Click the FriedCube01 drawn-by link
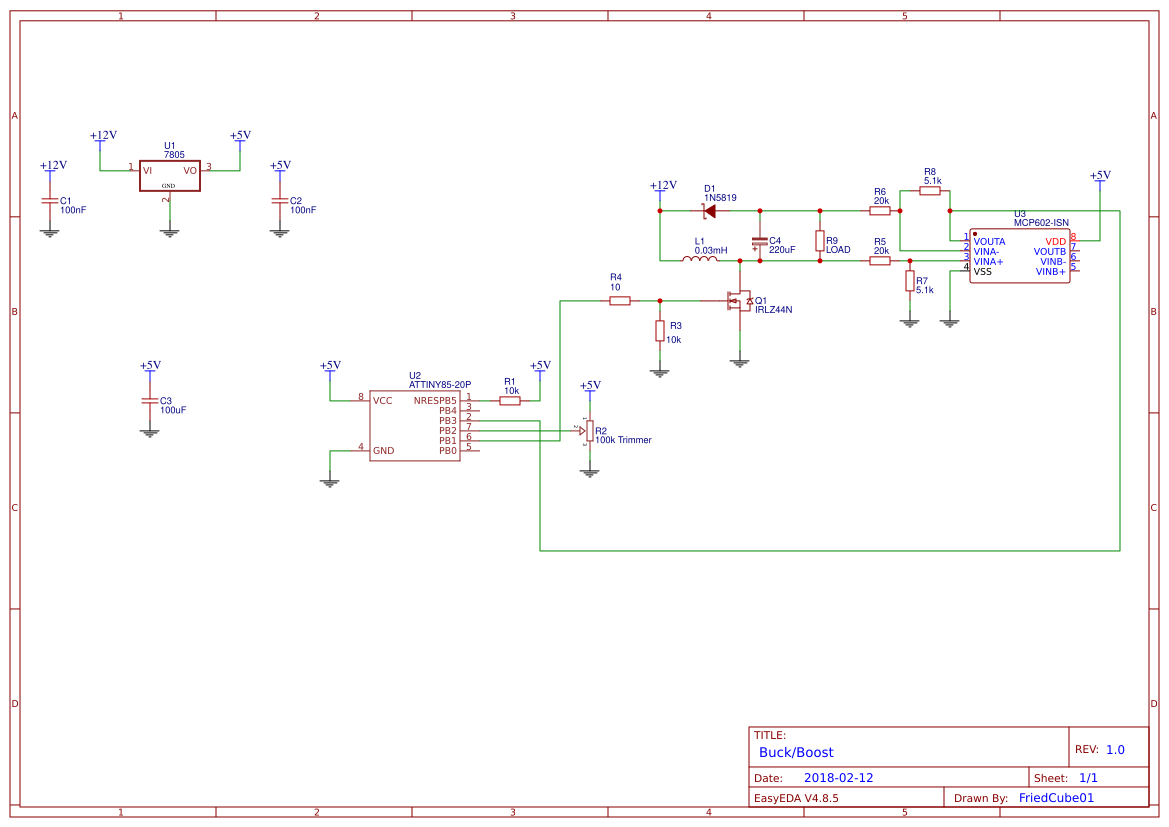The image size is (1169, 827). [1056, 797]
